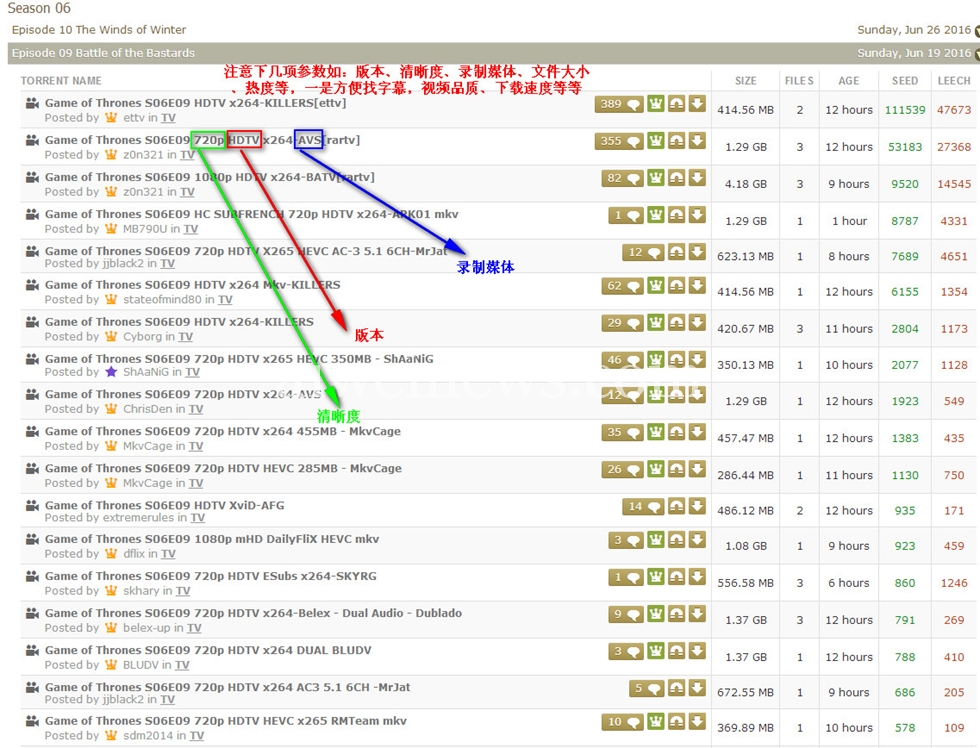Image resolution: width=980 pixels, height=748 pixels.
Task: View uploader profile belex-up
Action: tap(147, 627)
